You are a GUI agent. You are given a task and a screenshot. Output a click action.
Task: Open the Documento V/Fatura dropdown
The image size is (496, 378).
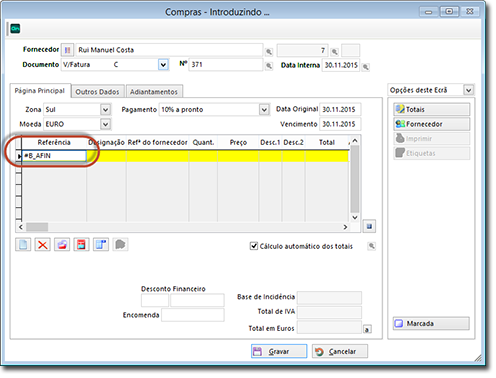(163, 65)
